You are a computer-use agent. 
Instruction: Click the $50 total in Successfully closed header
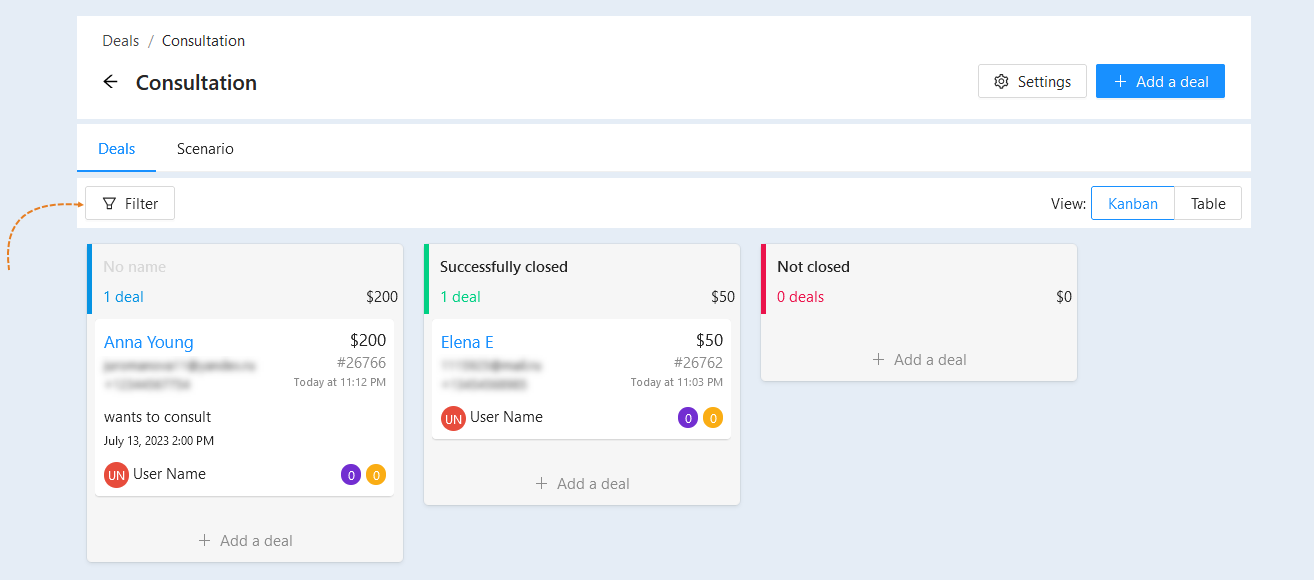tap(723, 297)
